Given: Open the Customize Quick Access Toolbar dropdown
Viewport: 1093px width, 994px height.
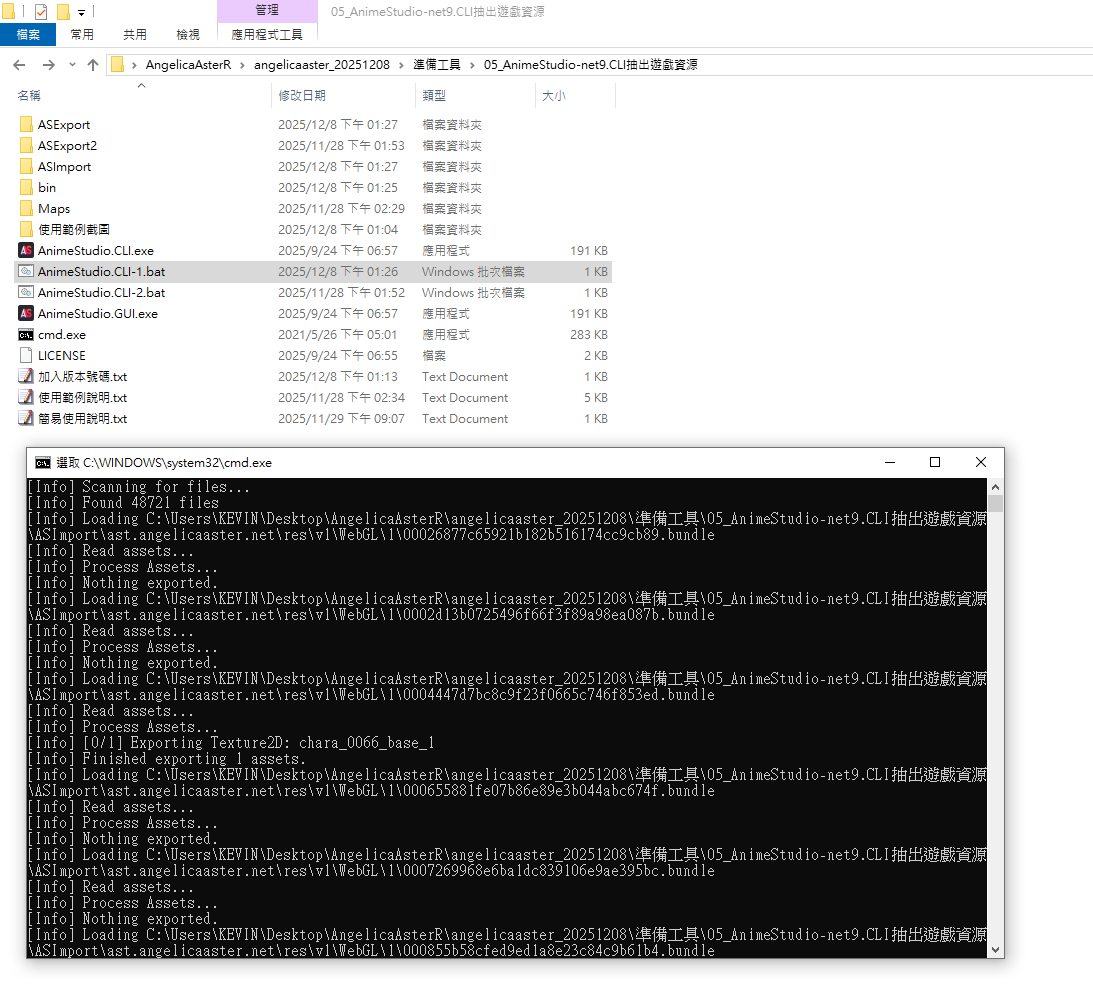Looking at the screenshot, I should pos(81,13).
